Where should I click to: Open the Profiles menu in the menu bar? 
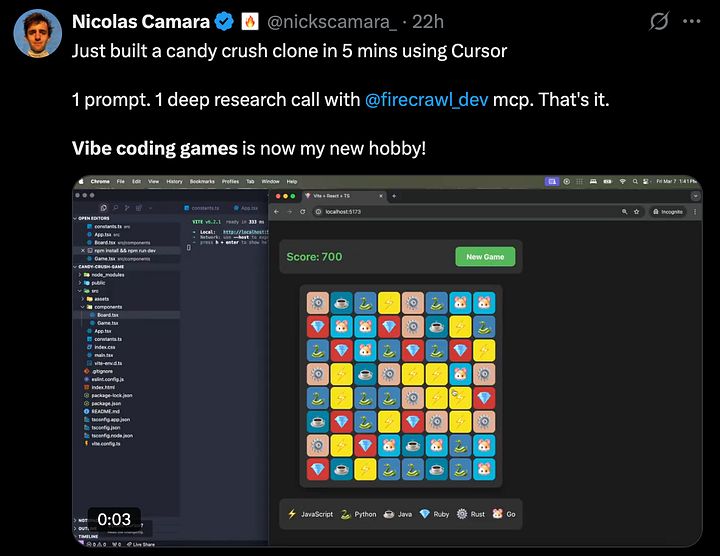pyautogui.click(x=230, y=181)
